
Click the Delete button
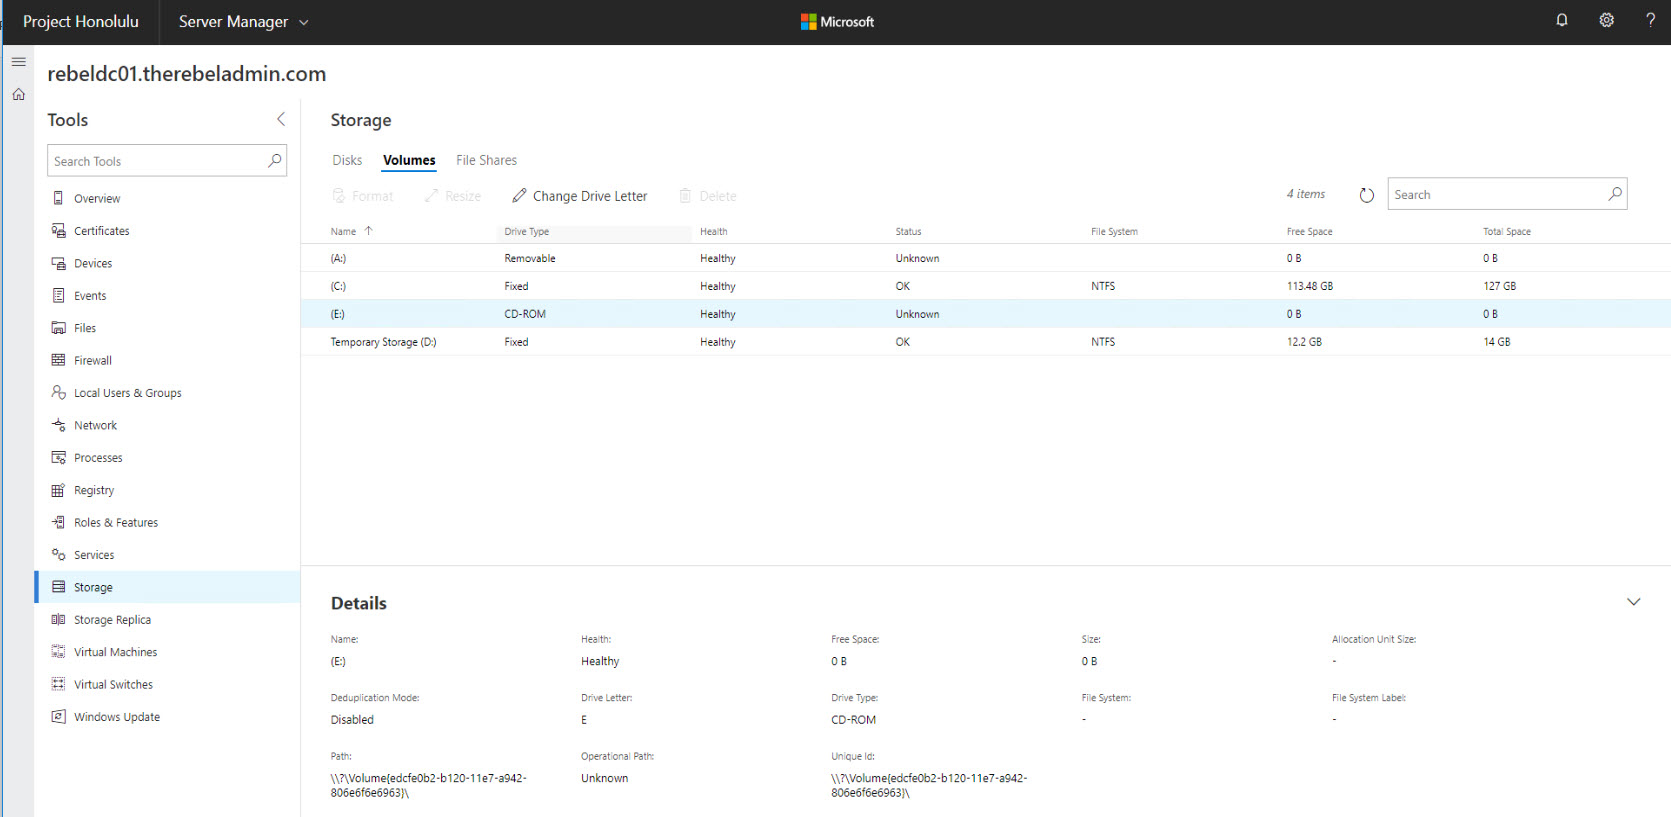point(708,196)
